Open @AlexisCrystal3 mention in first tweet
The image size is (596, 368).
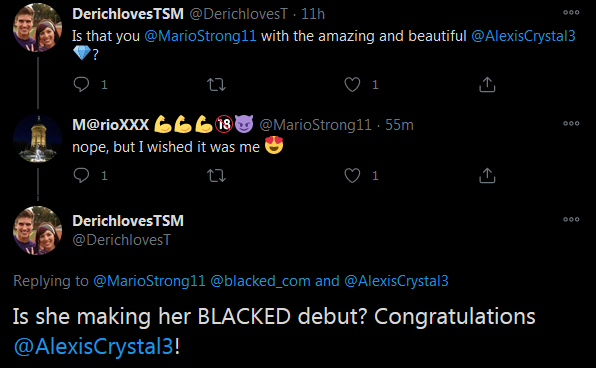[x=523, y=36]
